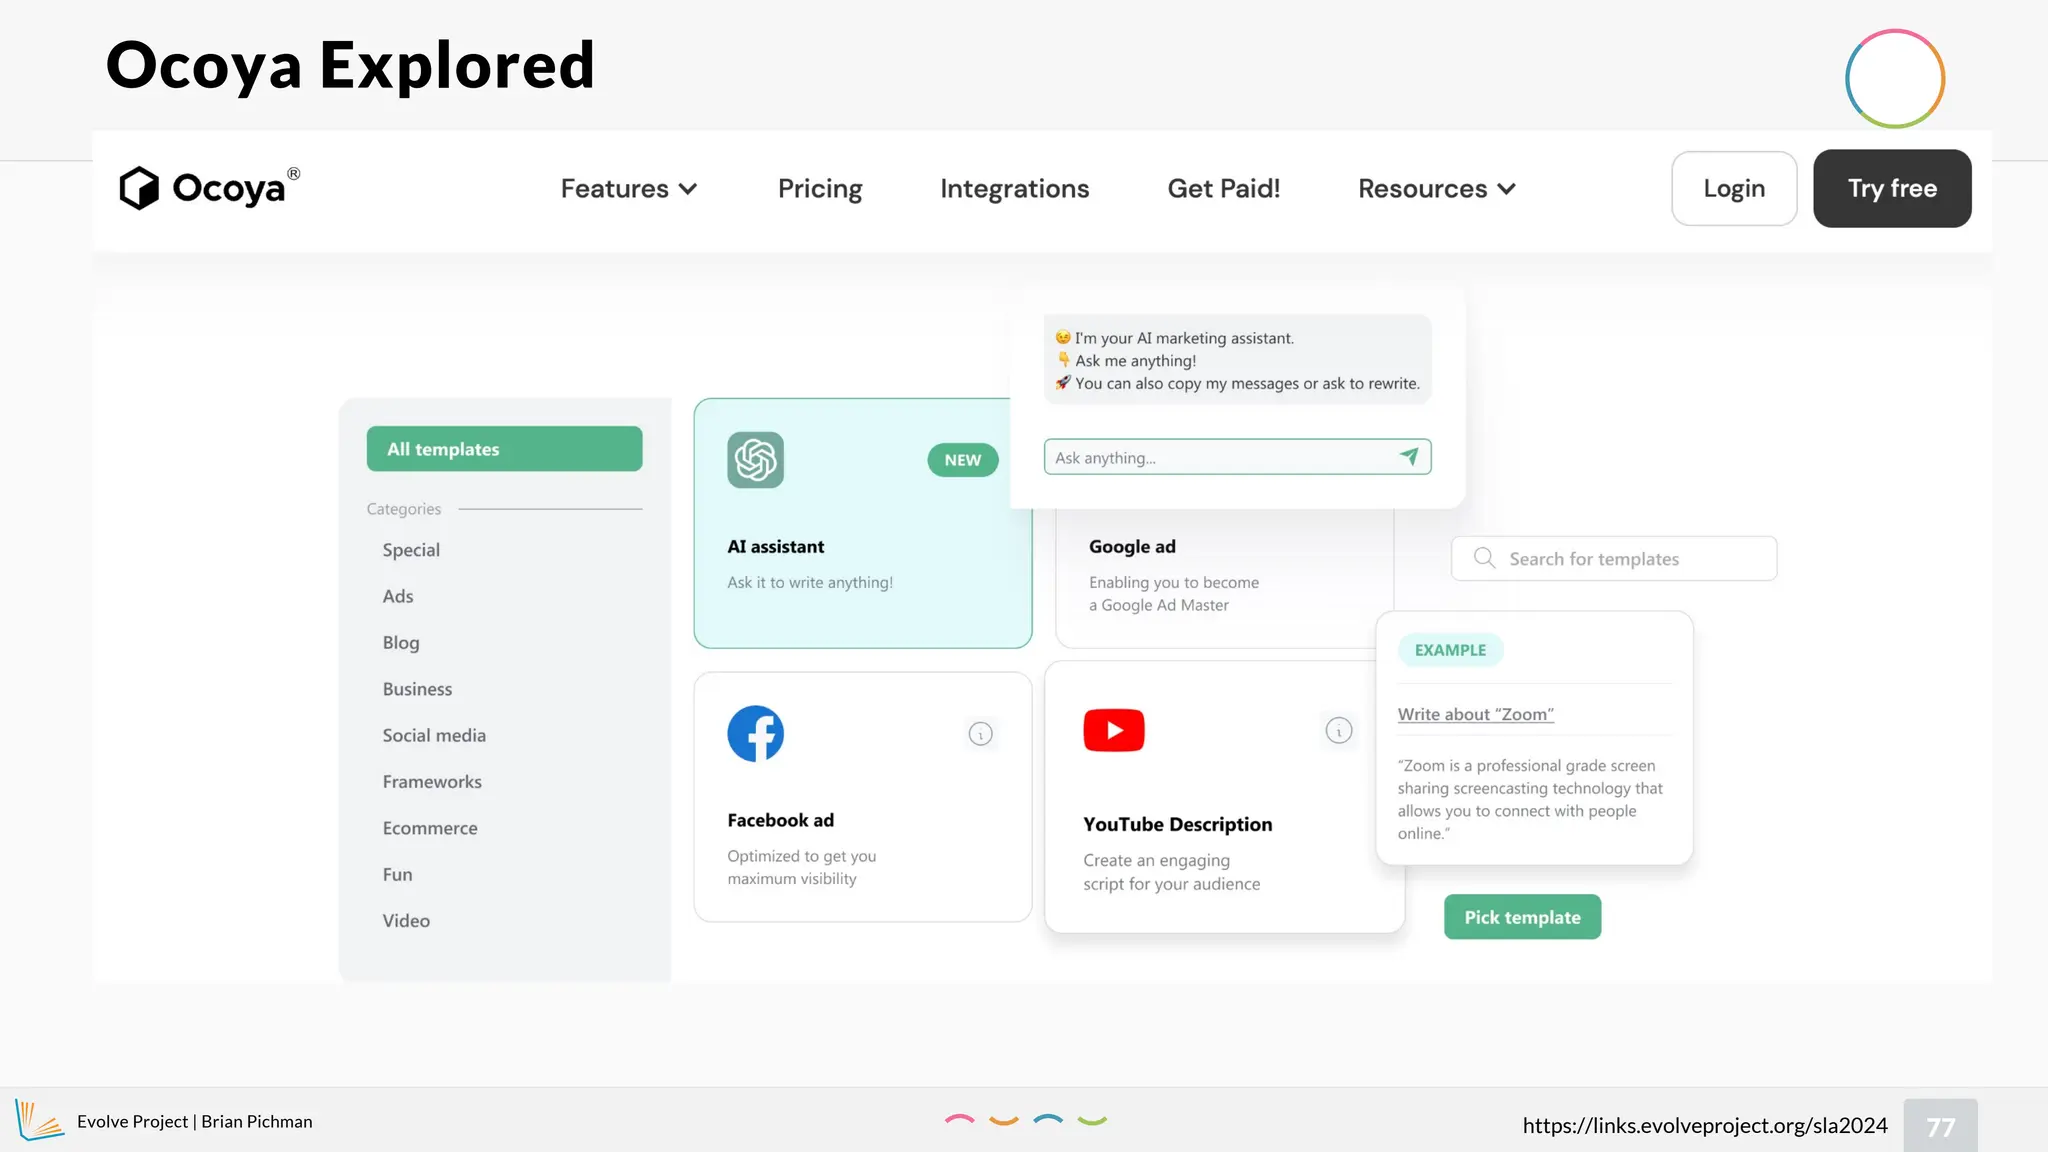Image resolution: width=2048 pixels, height=1152 pixels.
Task: Open the Pricing page
Action: pyautogui.click(x=820, y=188)
